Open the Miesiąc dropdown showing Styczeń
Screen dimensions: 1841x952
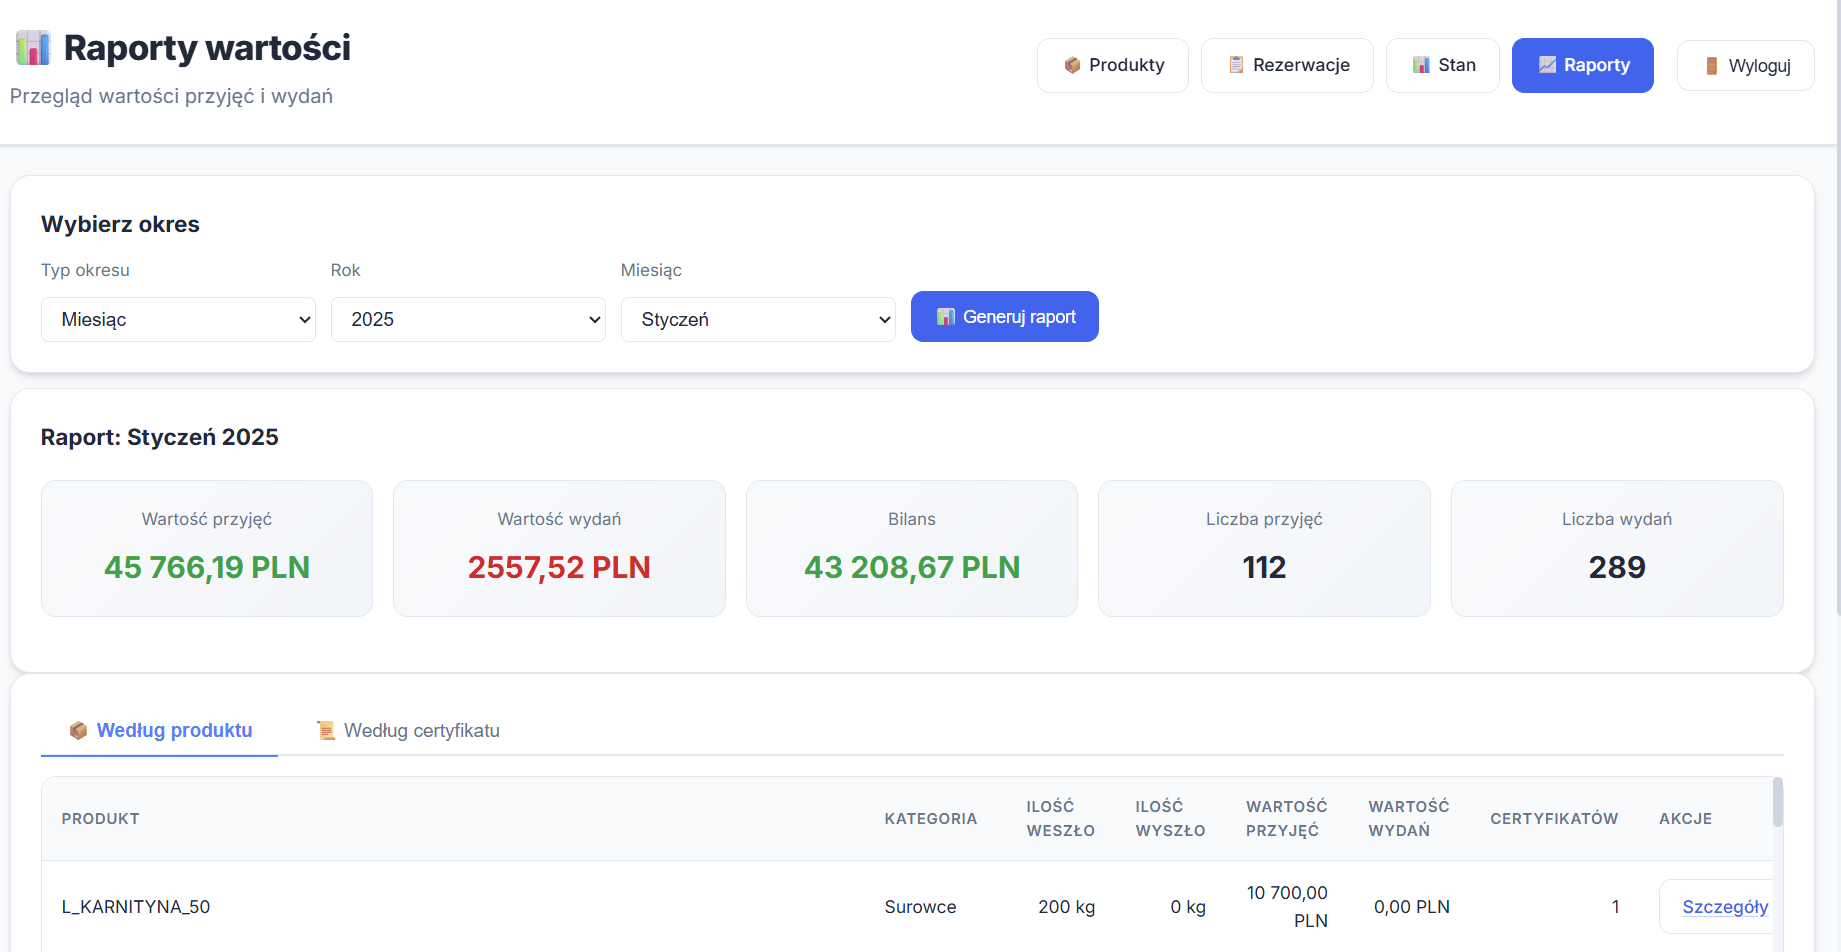[758, 320]
